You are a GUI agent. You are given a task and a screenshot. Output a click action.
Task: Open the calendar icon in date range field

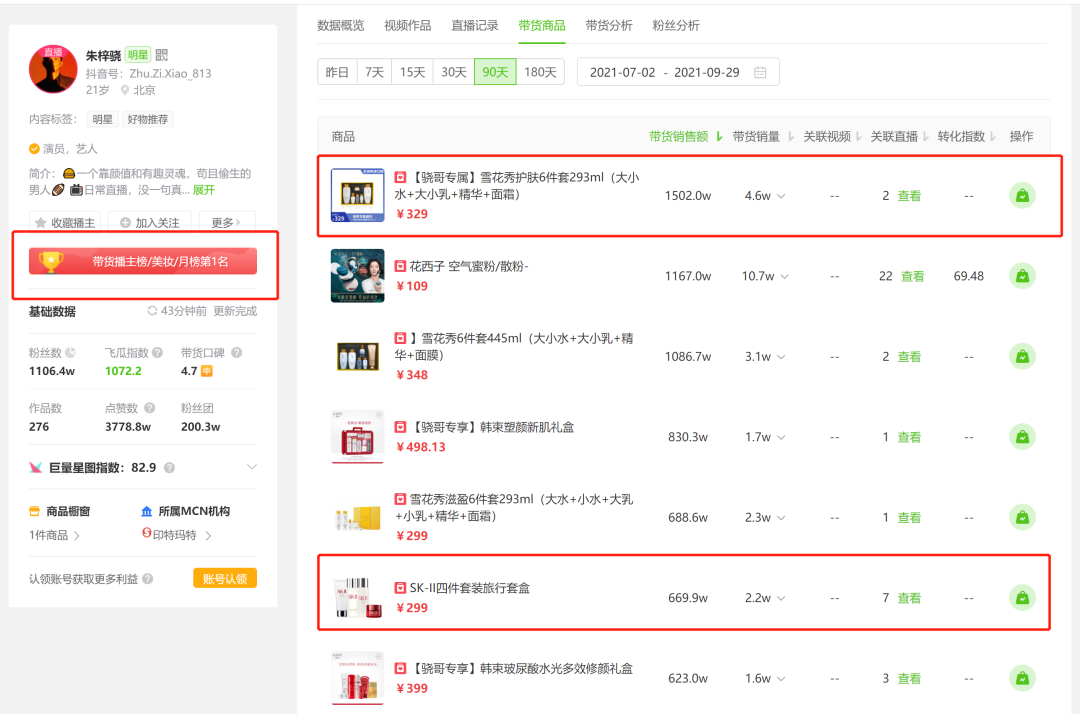[760, 72]
